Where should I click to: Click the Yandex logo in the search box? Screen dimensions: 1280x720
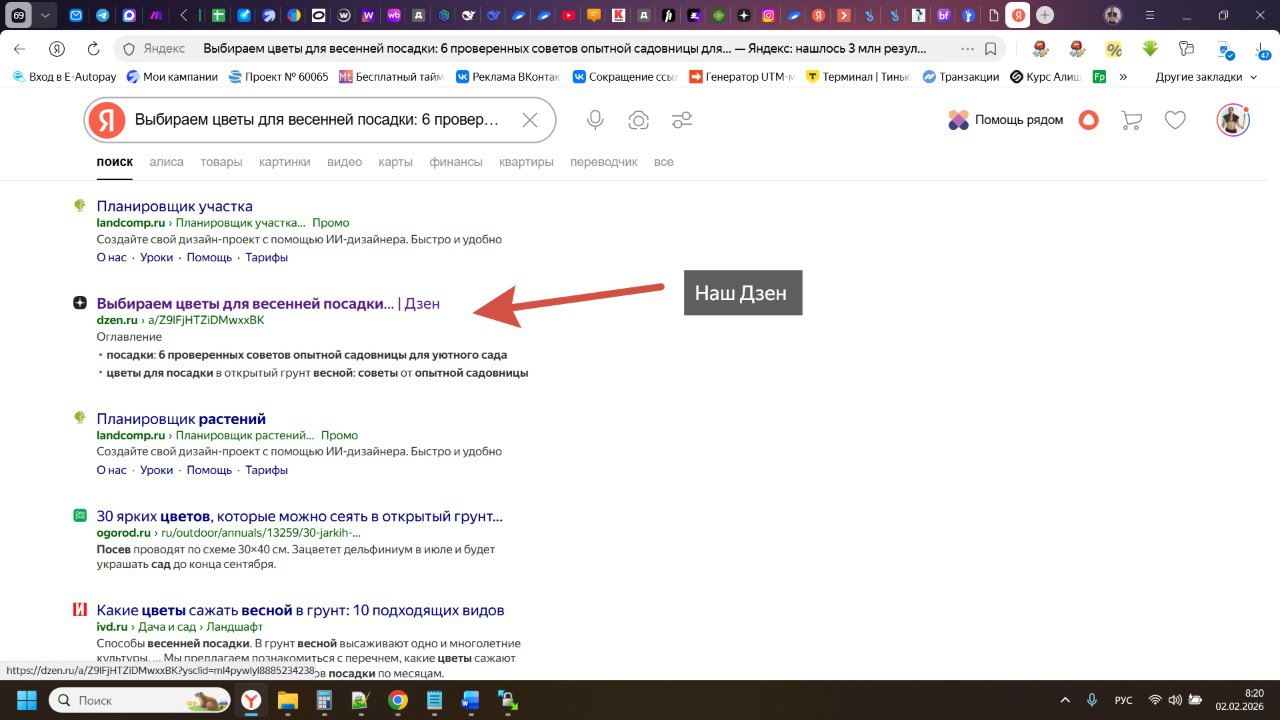click(x=106, y=120)
